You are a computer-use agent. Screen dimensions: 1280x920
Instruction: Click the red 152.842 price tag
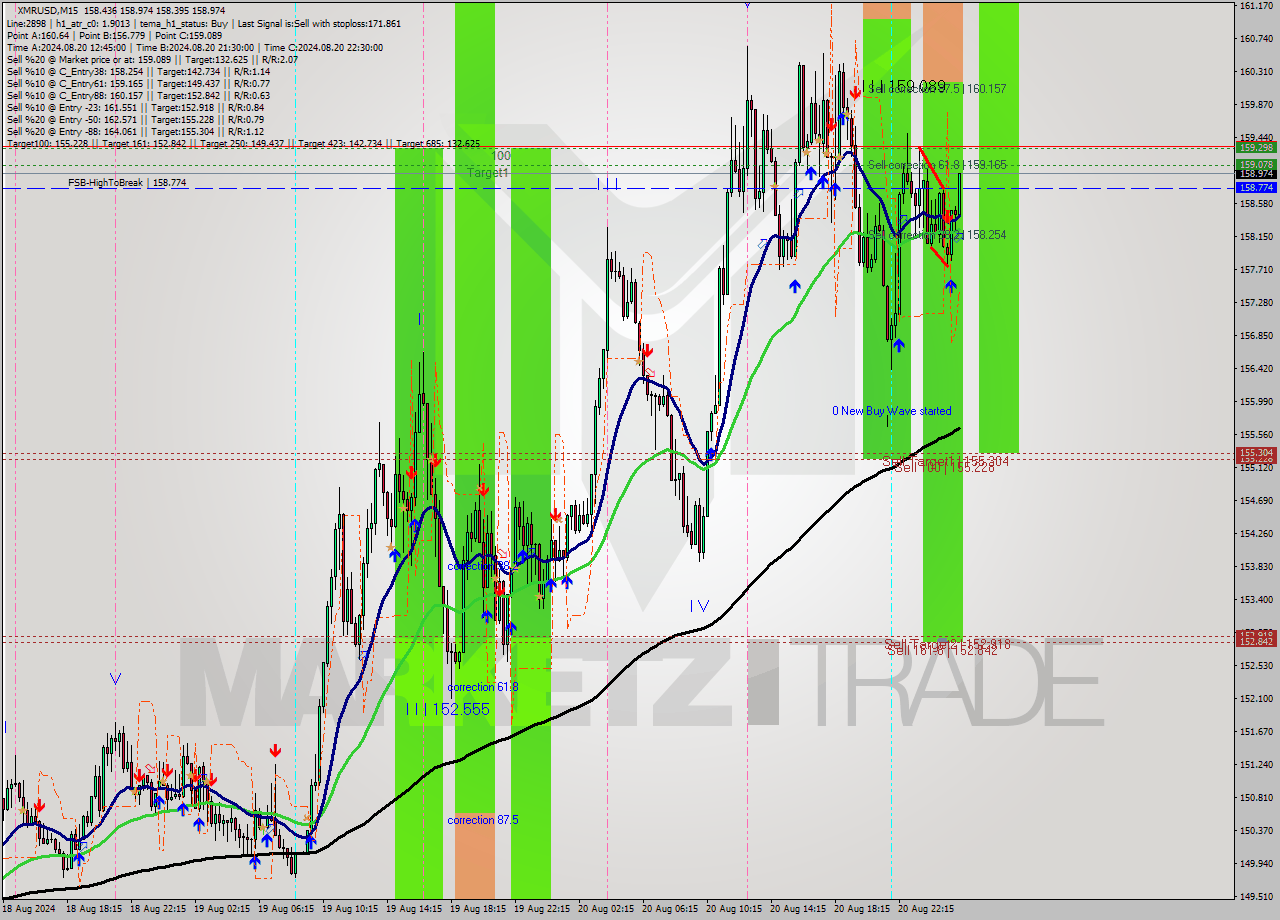coord(1256,641)
